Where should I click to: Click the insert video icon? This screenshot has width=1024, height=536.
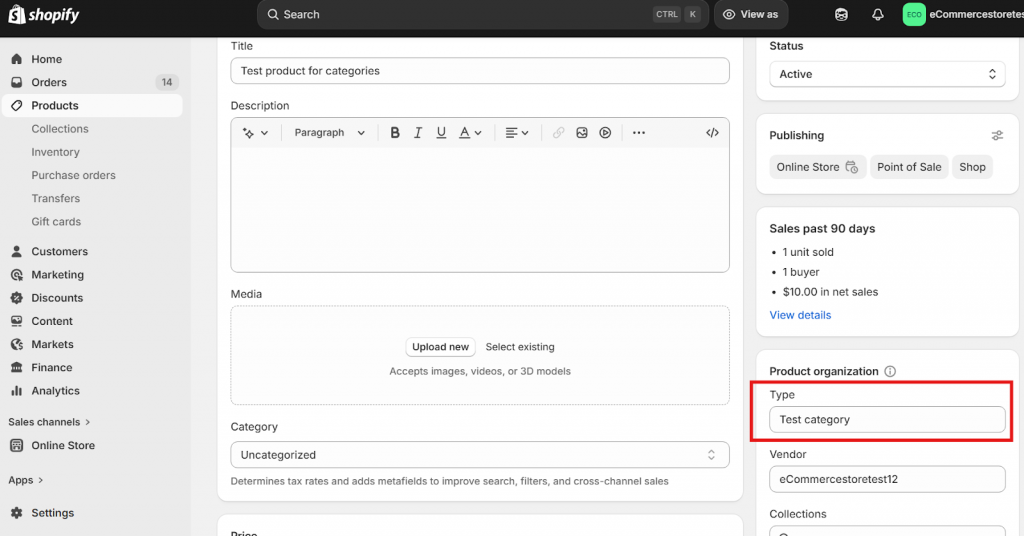point(605,133)
